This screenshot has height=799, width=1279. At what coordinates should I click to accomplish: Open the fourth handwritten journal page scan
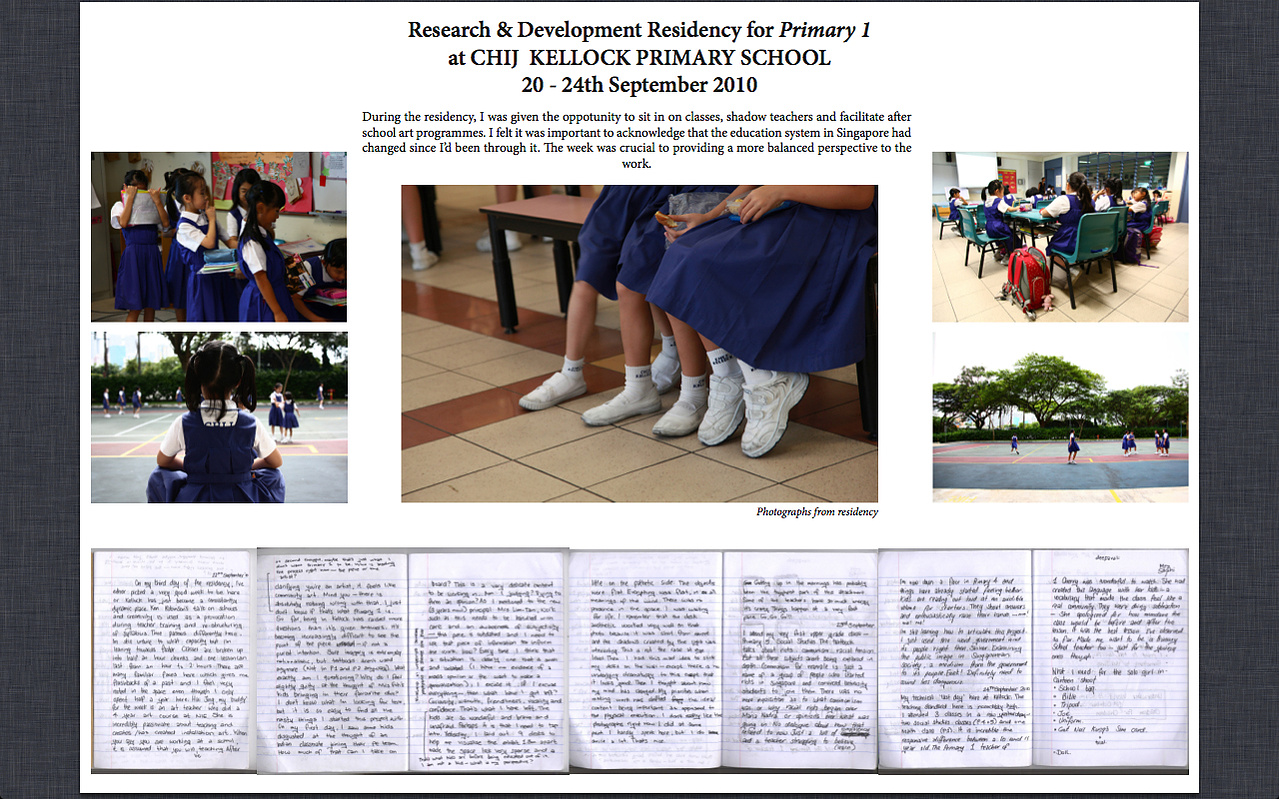click(x=645, y=661)
